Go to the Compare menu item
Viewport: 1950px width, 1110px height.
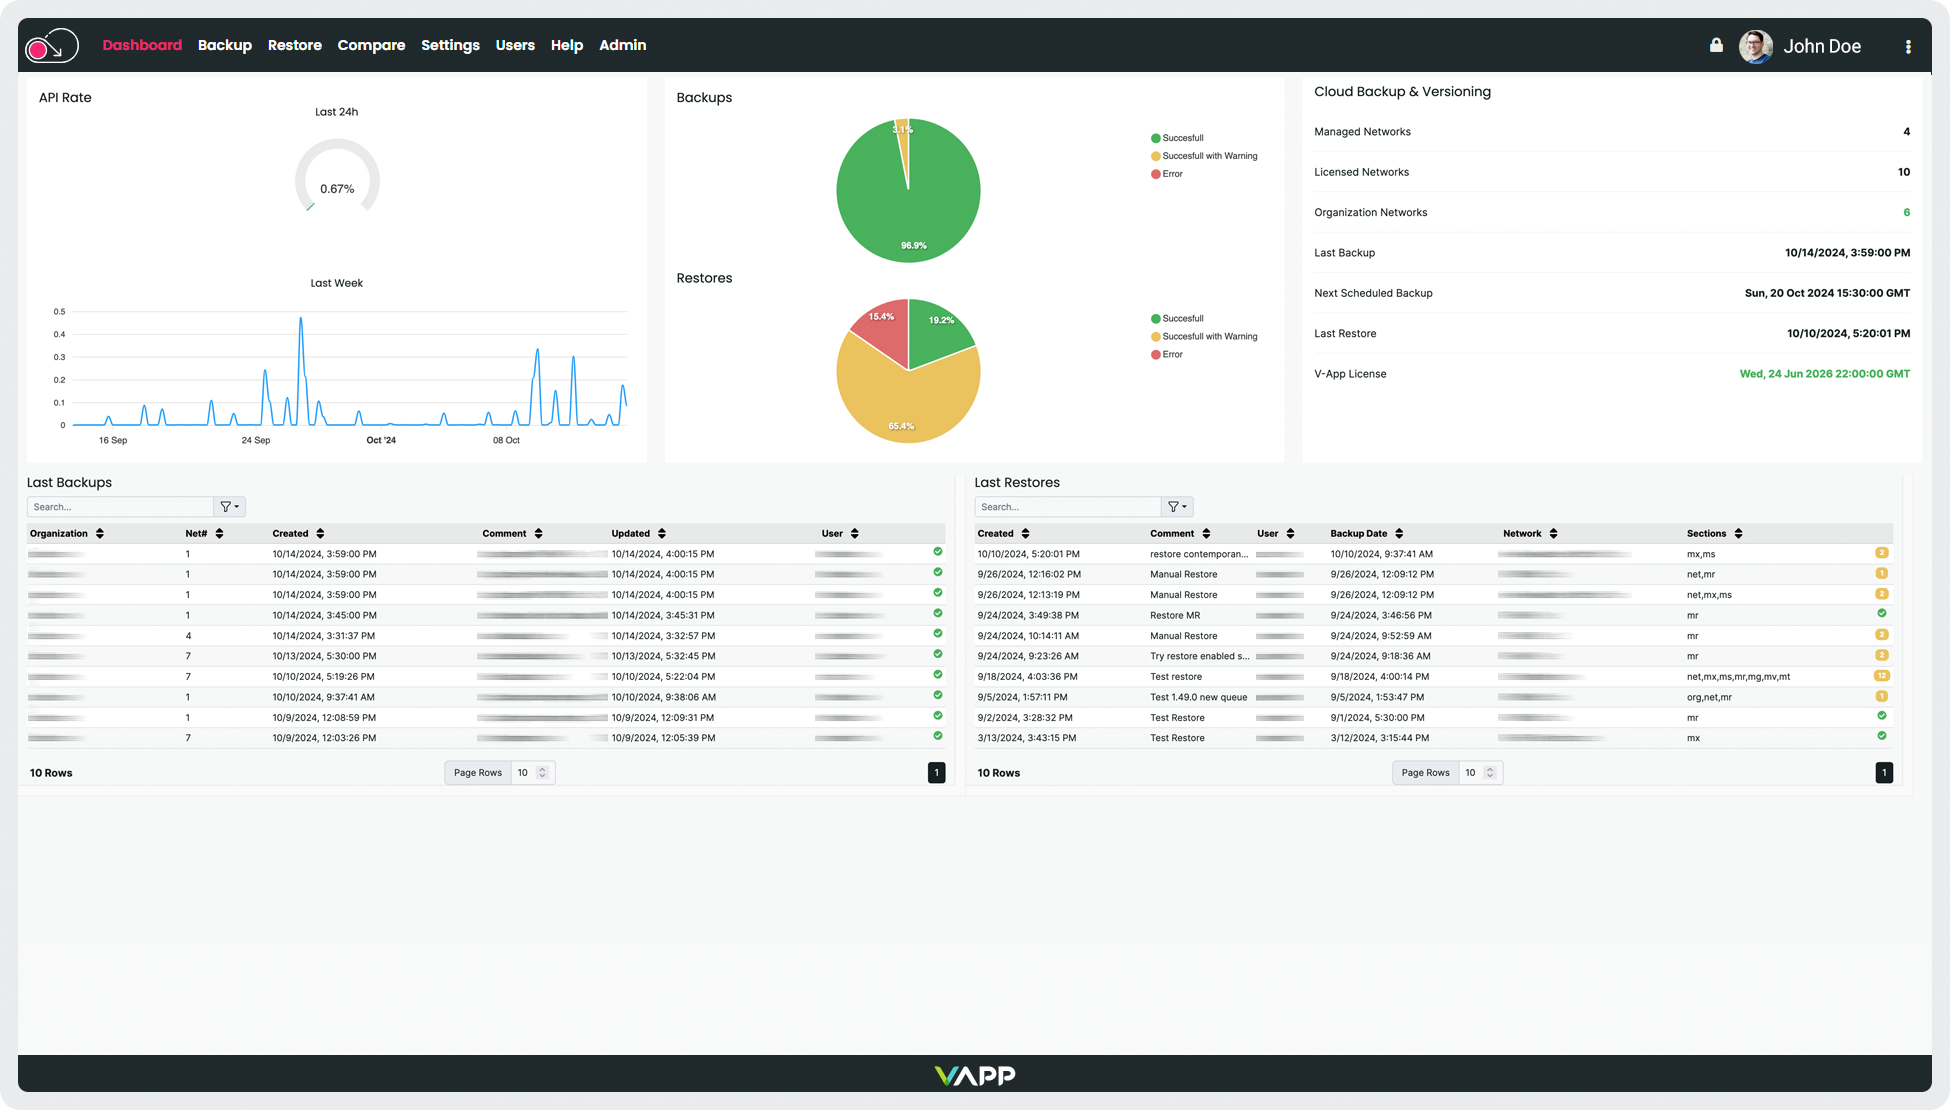371,45
